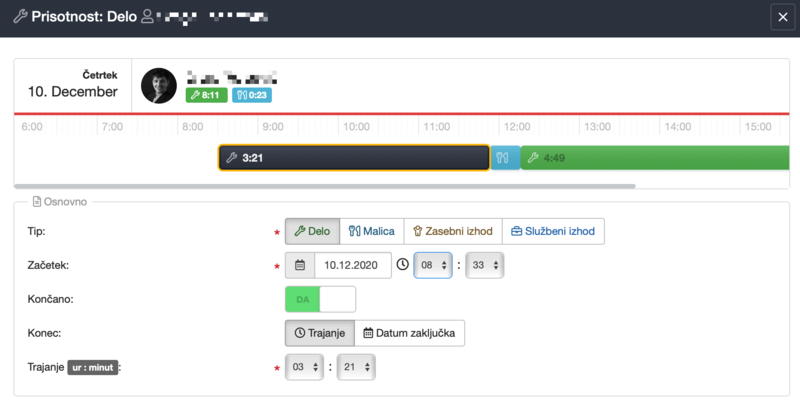
Task: Click the green 8:11 work total badge
Action: tap(206, 95)
